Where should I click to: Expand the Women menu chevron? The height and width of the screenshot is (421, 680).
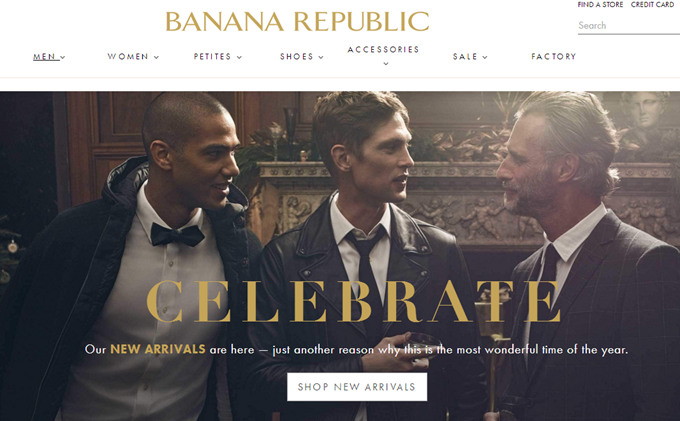coord(156,57)
